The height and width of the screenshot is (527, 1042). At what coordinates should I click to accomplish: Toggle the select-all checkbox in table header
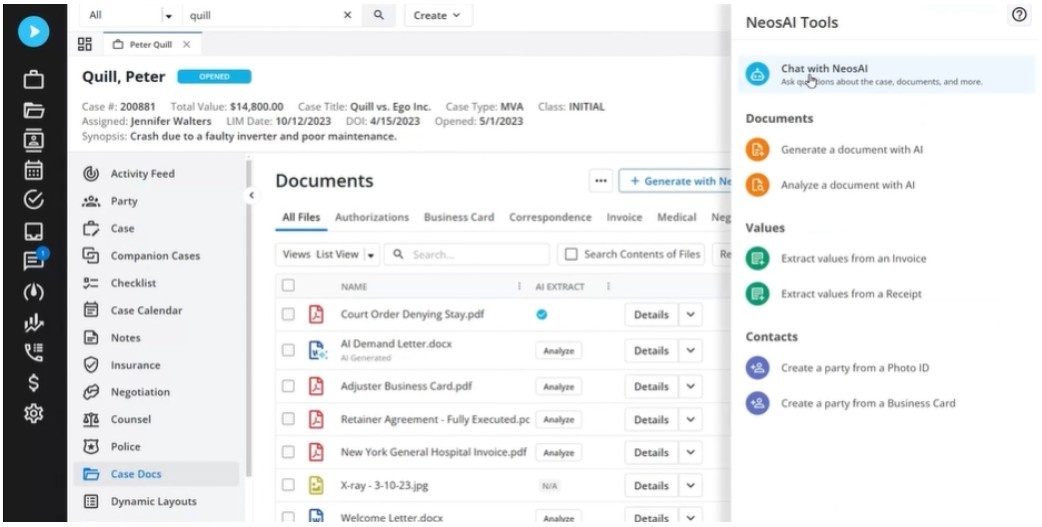click(x=288, y=286)
